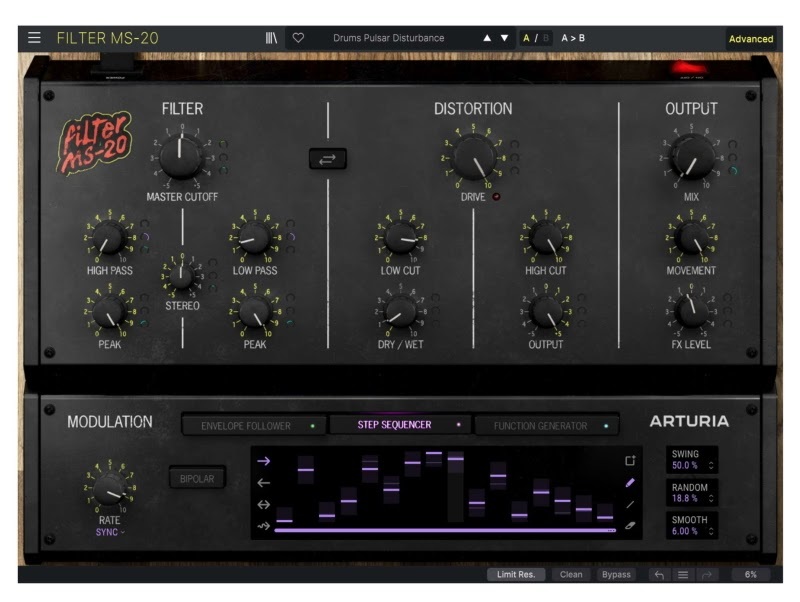This screenshot has height=602, width=800.
Task: Click the Advanced button
Action: pos(751,39)
